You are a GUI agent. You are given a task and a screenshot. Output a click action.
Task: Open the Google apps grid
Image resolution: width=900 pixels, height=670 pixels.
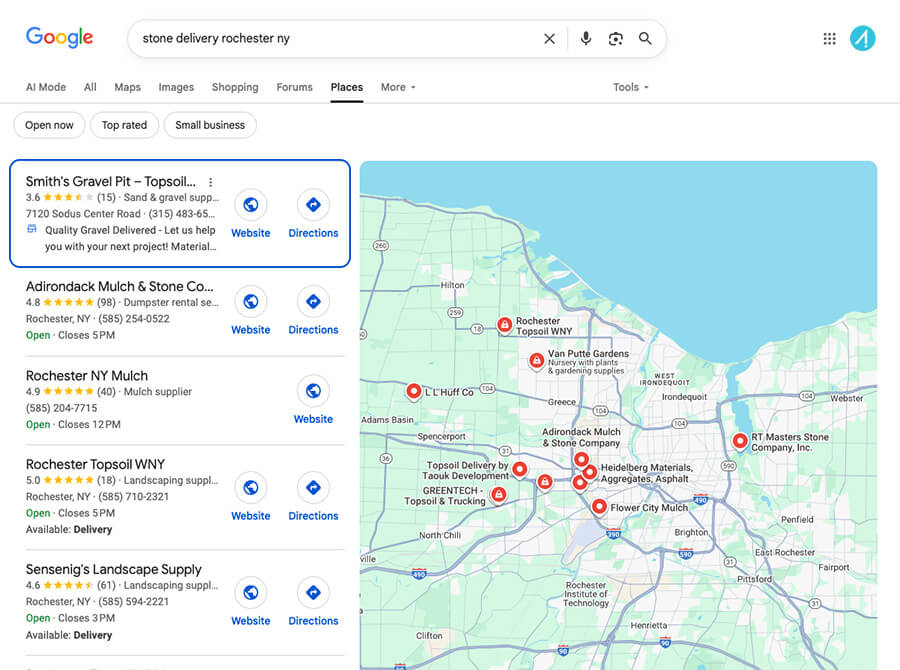coord(829,38)
